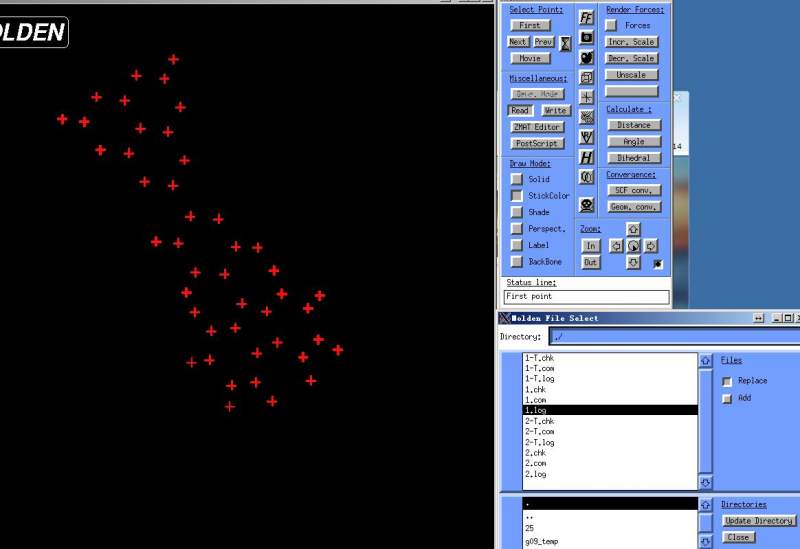Show Geom. conv. plot
This screenshot has height=549, width=800.
pyautogui.click(x=634, y=207)
